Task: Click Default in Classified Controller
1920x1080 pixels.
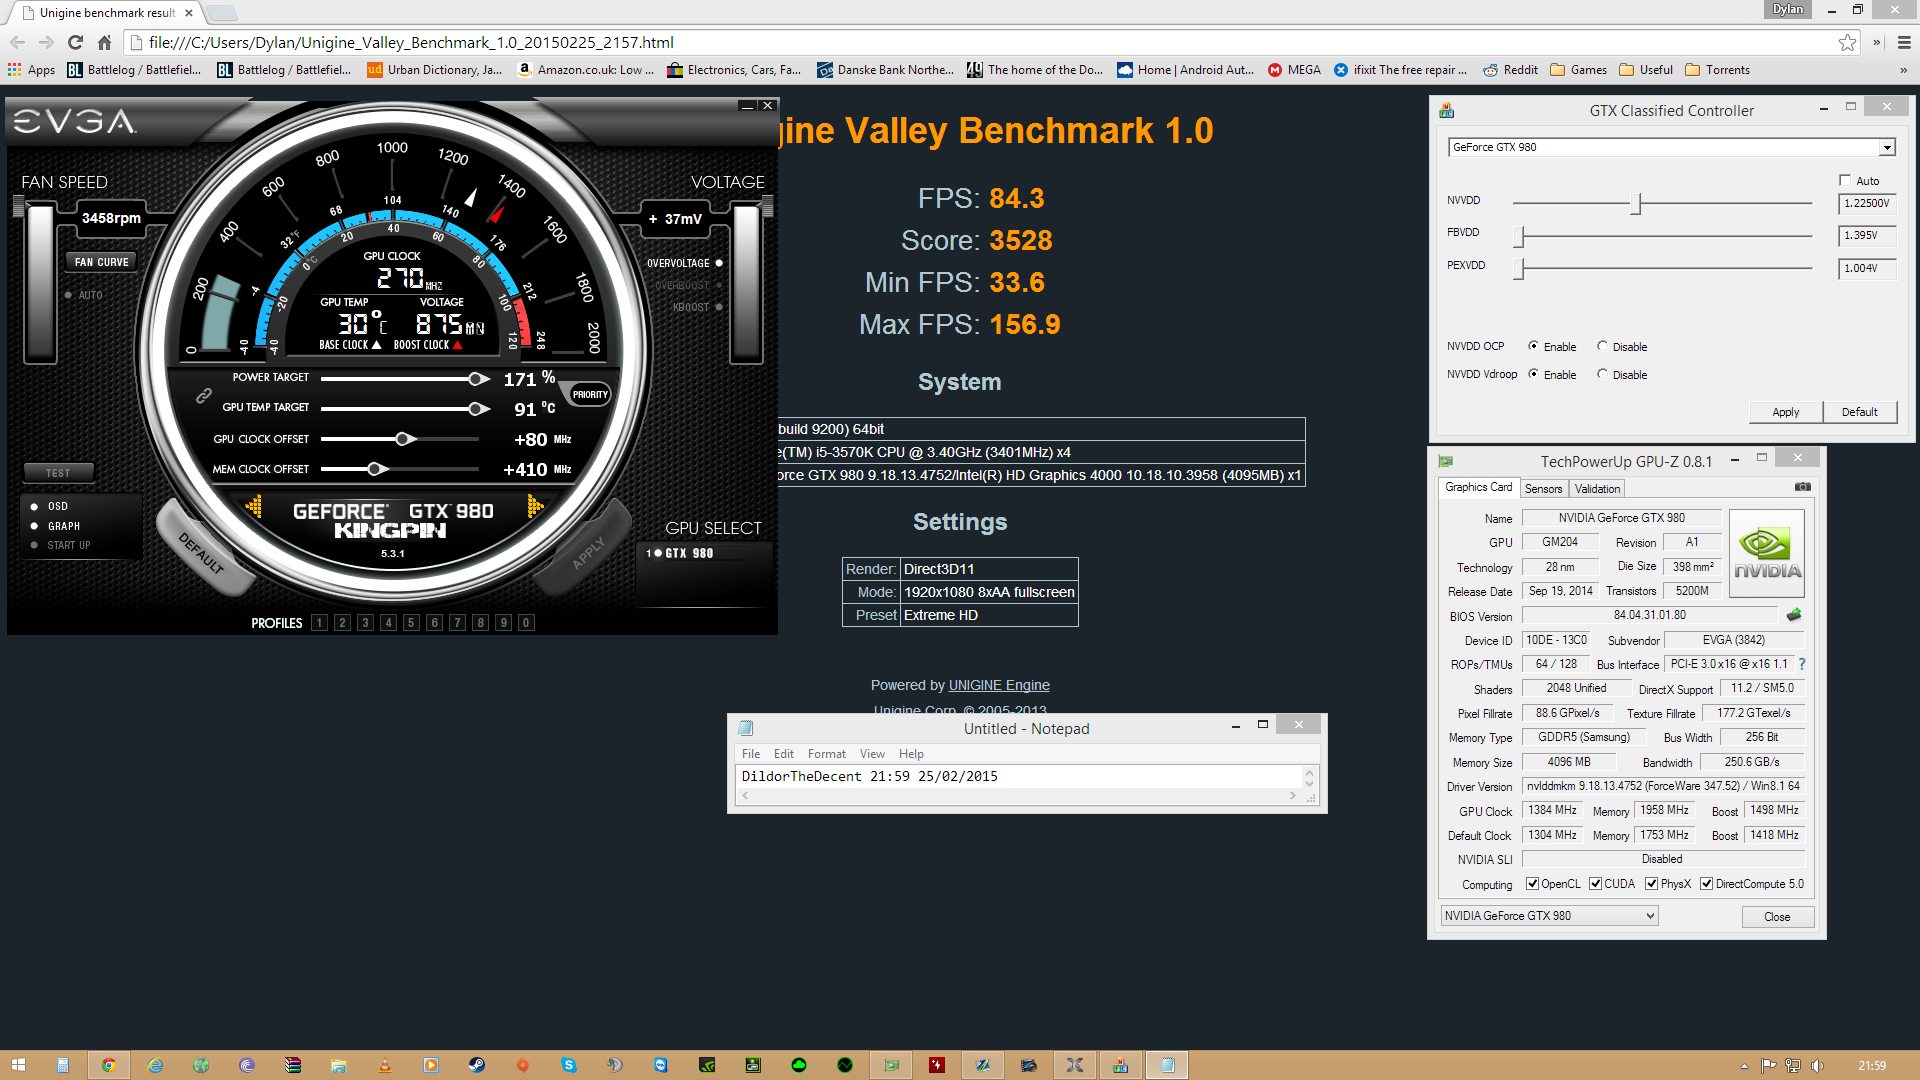Action: point(1860,412)
